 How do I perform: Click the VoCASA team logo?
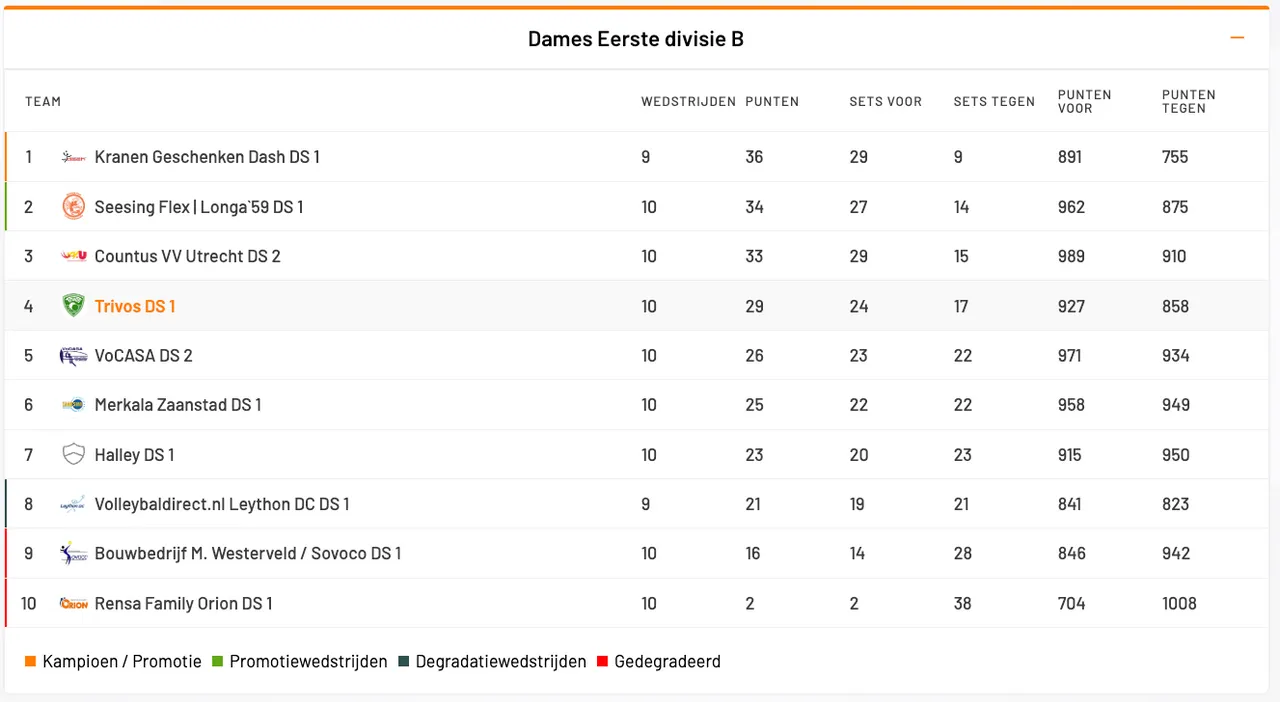click(73, 356)
